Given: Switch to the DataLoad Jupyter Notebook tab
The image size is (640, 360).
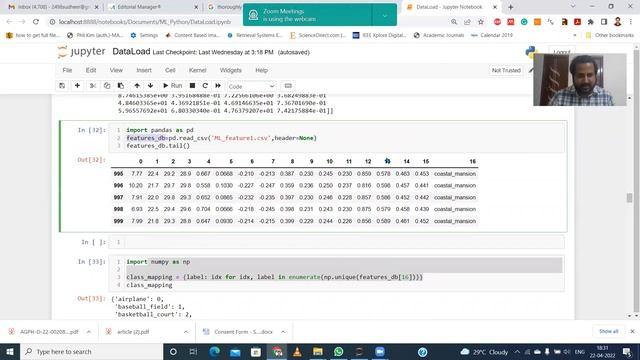Looking at the screenshot, I should (x=451, y=7).
